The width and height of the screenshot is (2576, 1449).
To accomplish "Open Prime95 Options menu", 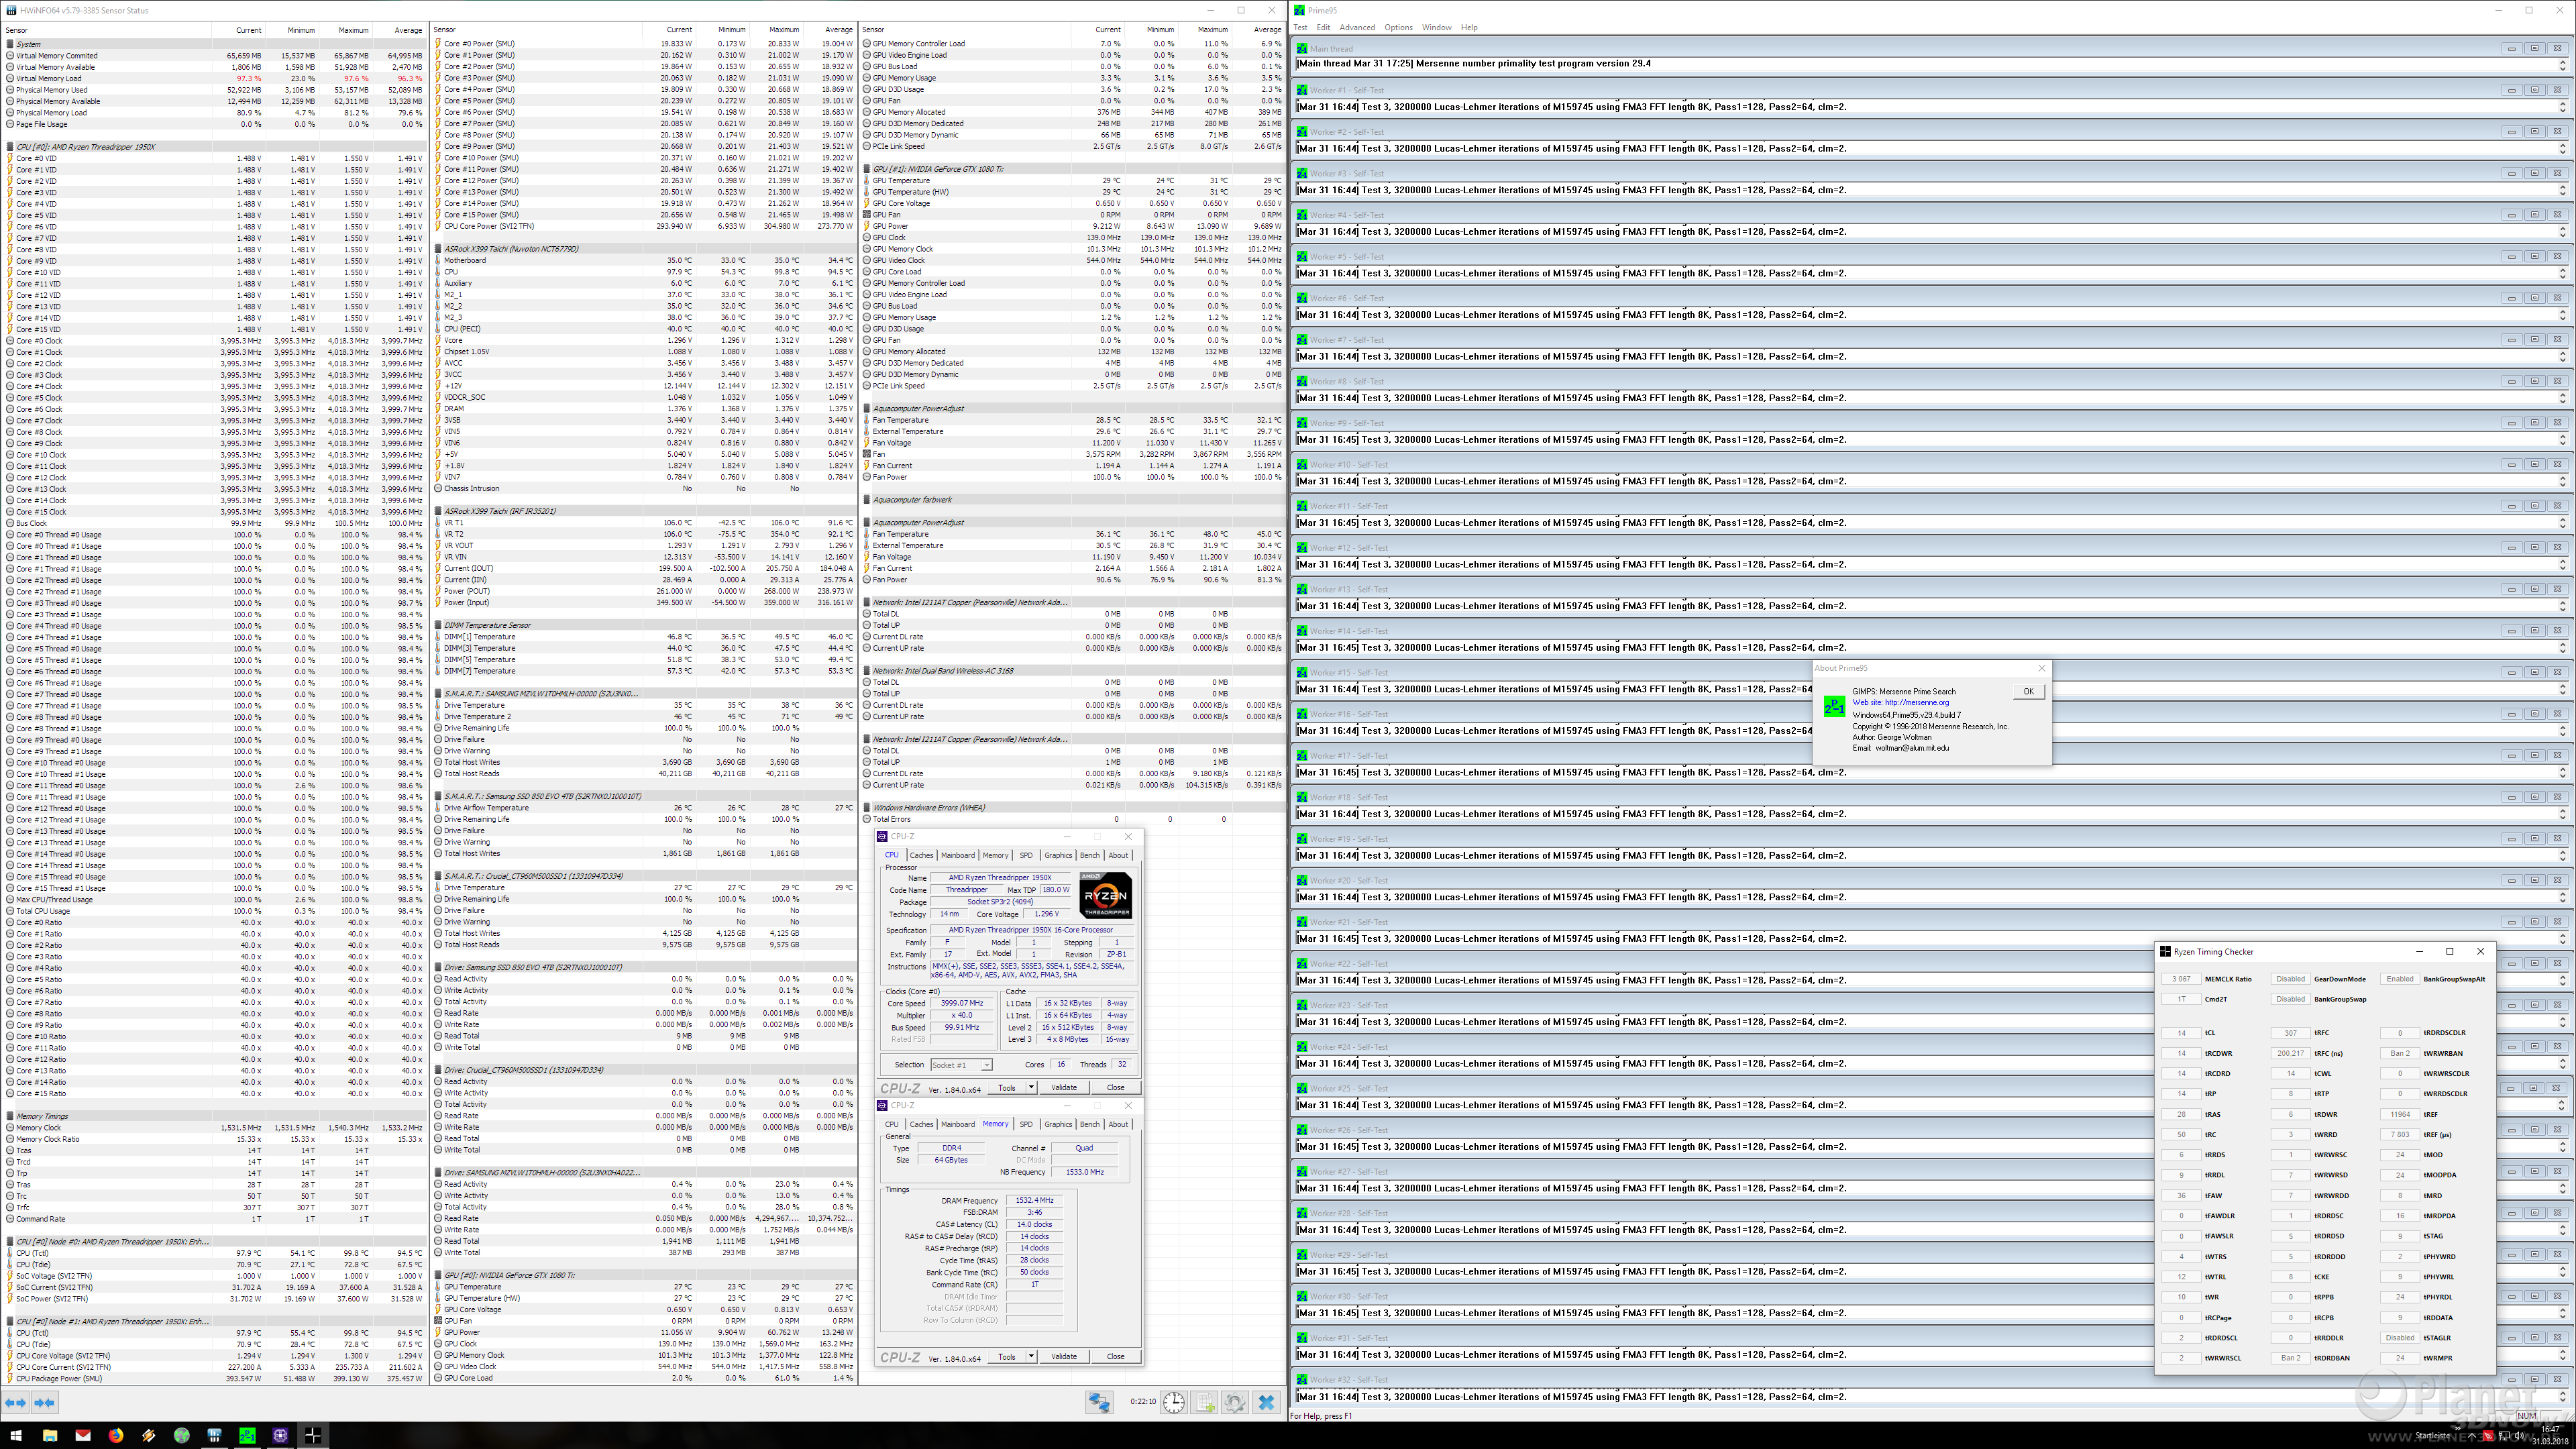I will 1398,27.
